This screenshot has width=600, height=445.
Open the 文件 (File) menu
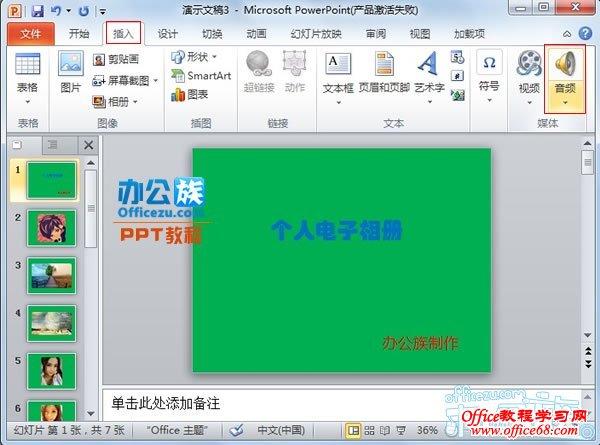31,34
